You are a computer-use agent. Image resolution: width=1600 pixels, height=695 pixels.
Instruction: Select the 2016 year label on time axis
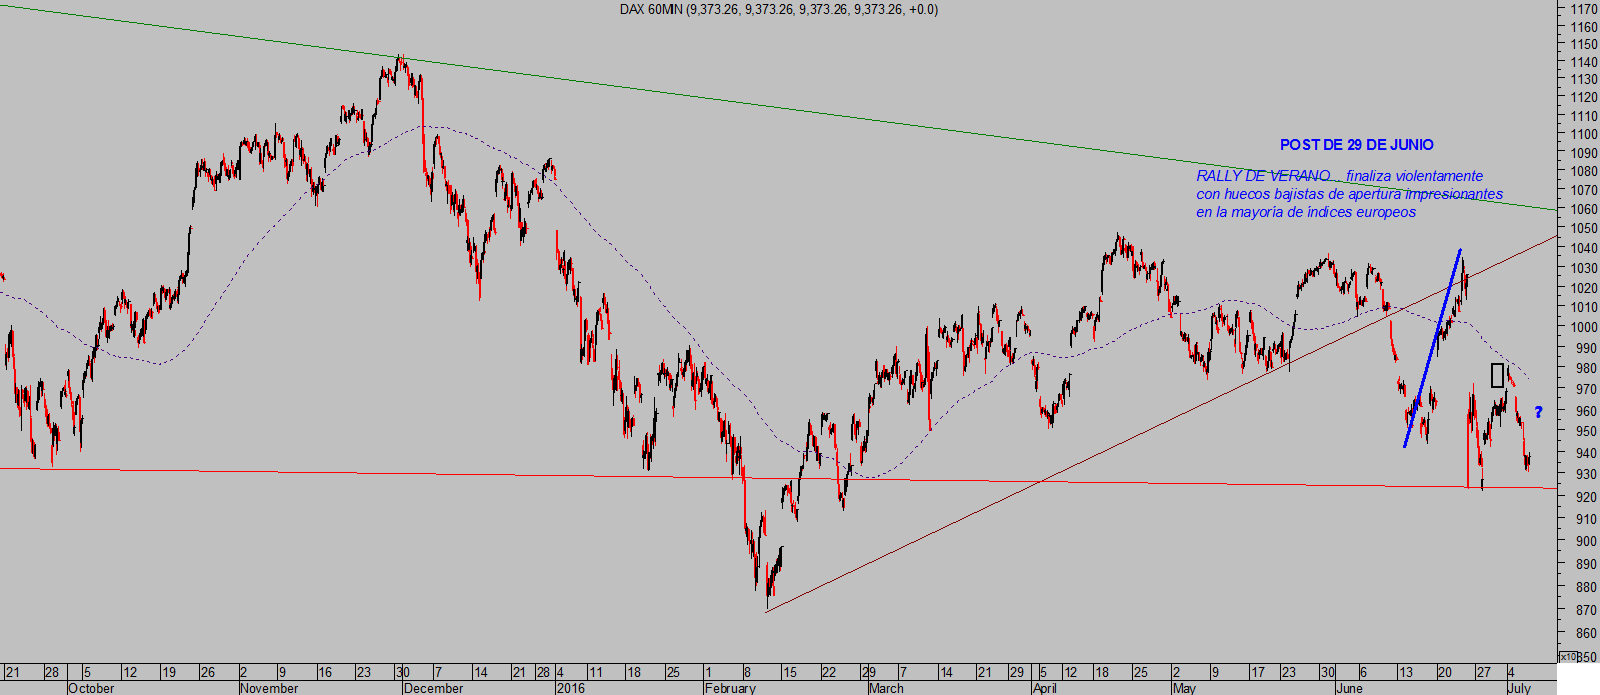coord(570,688)
